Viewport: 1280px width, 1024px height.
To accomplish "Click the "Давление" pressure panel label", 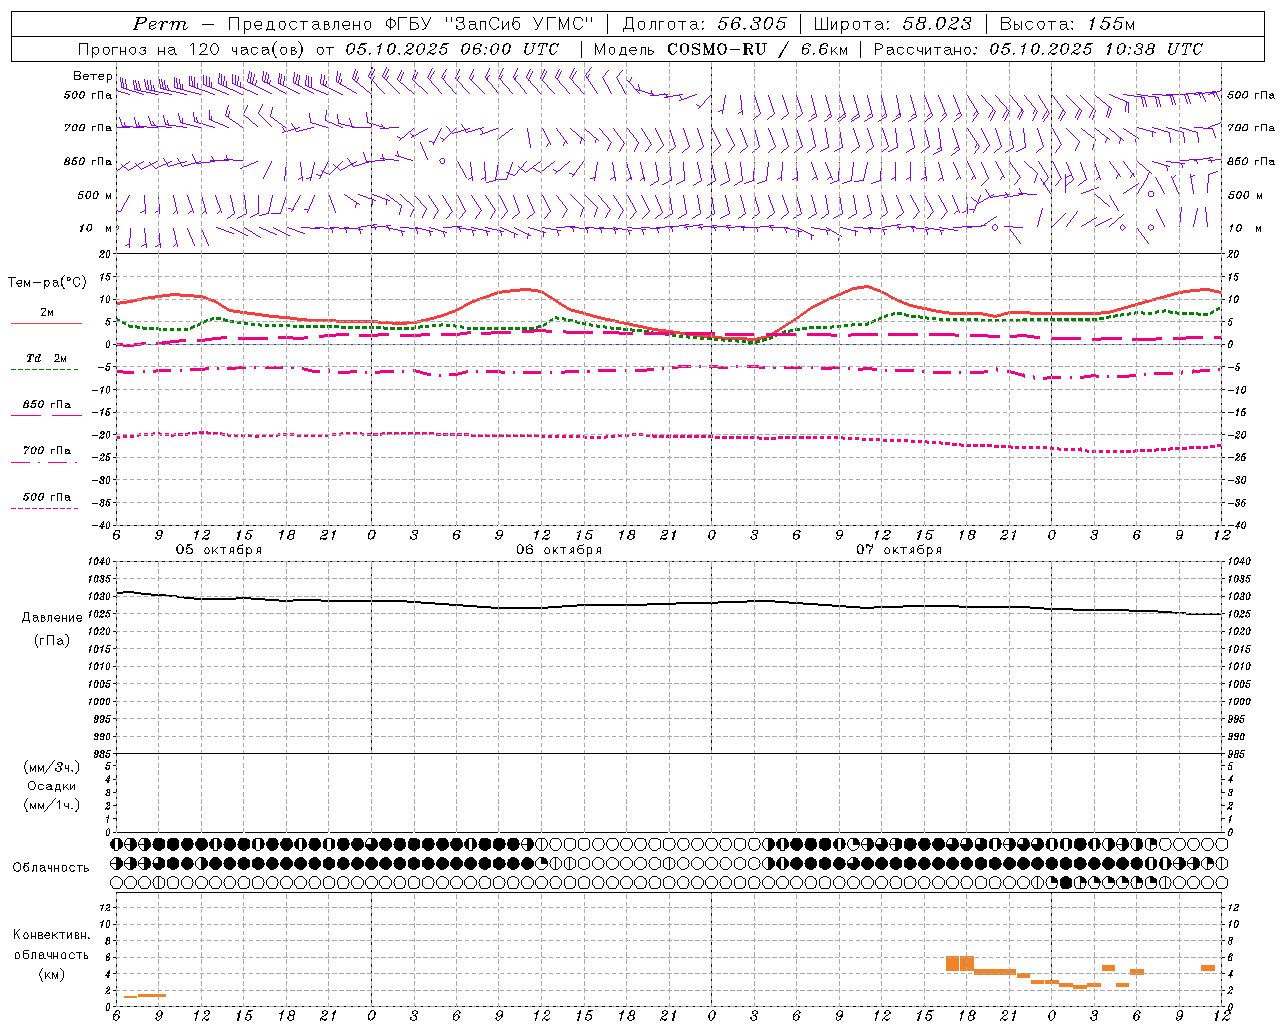I will pyautogui.click(x=52, y=618).
